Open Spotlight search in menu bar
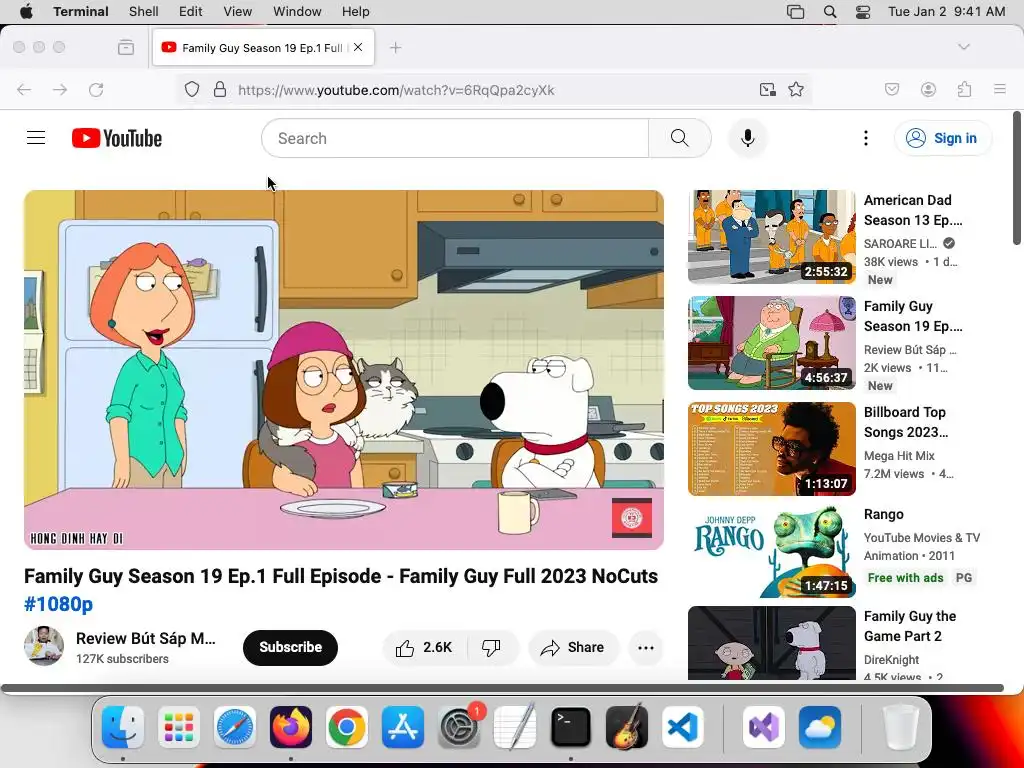The height and width of the screenshot is (768, 1024). click(830, 12)
